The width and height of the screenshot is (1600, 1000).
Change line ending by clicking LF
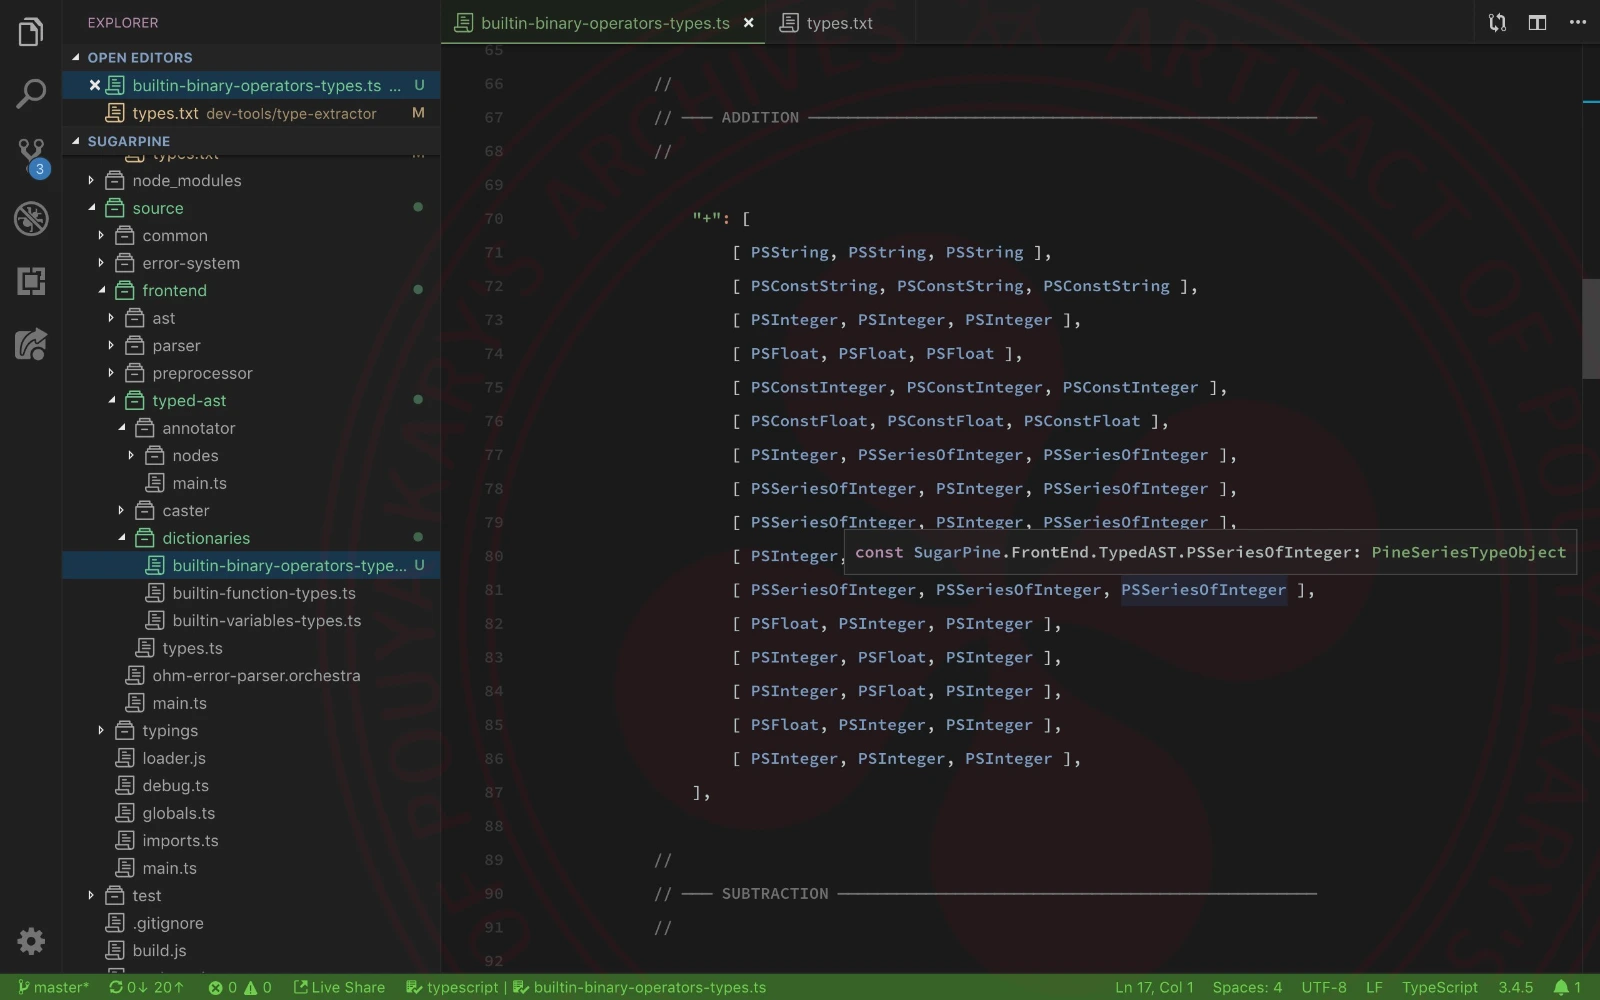pos(1375,987)
